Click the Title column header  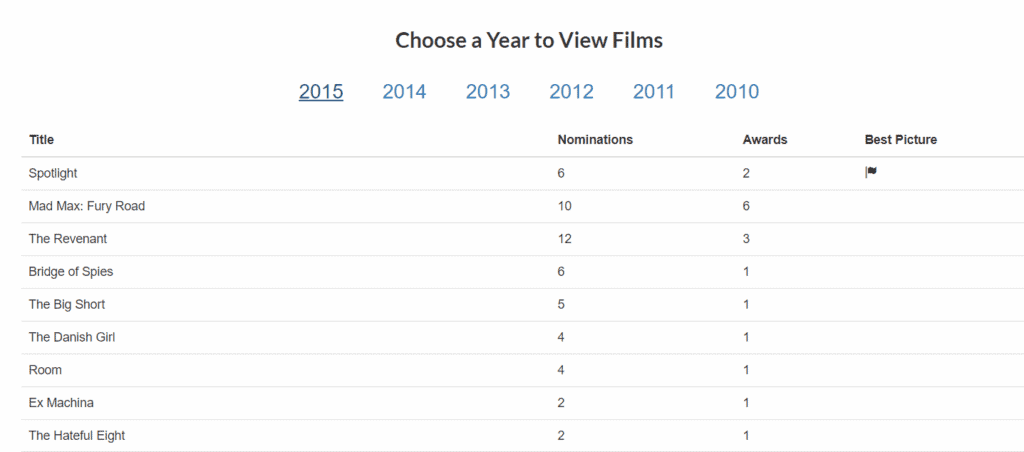42,140
